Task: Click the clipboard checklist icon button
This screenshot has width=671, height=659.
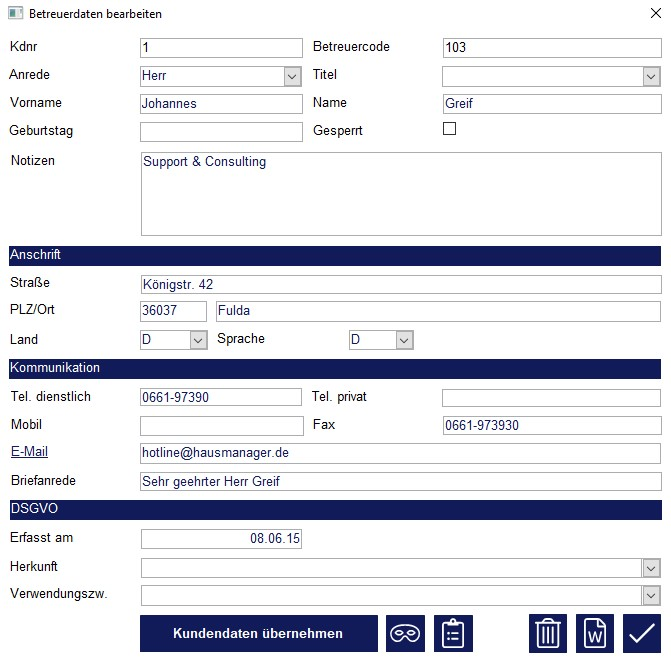Action: 453,634
